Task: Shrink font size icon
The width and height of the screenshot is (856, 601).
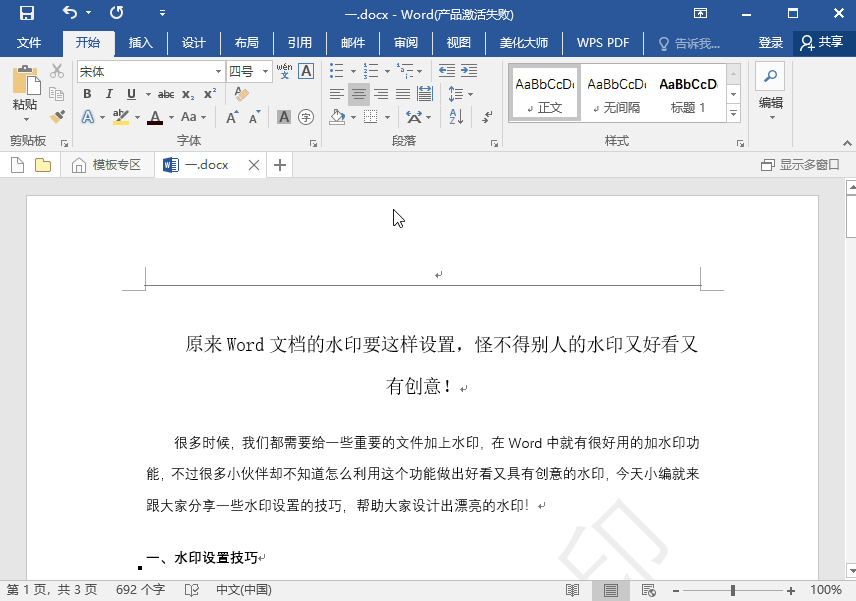Action: [x=254, y=117]
